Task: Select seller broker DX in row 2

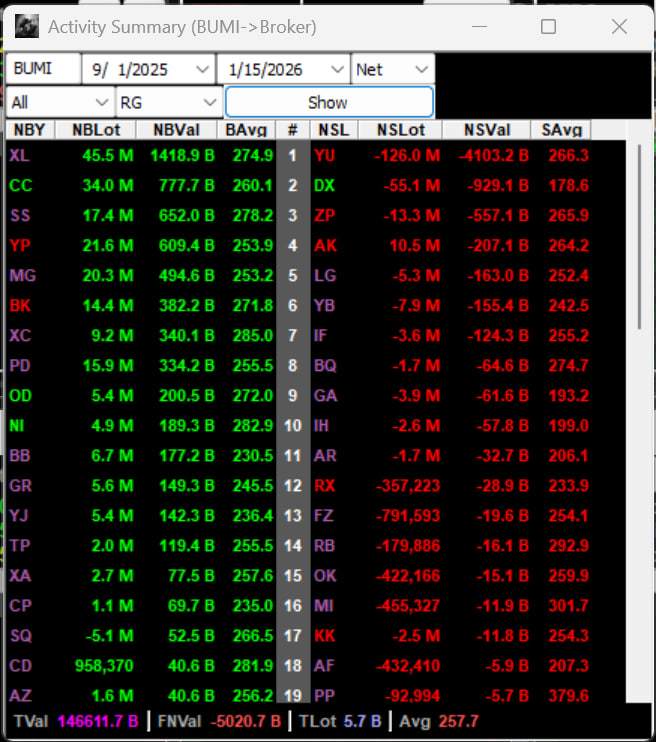Action: (x=325, y=185)
